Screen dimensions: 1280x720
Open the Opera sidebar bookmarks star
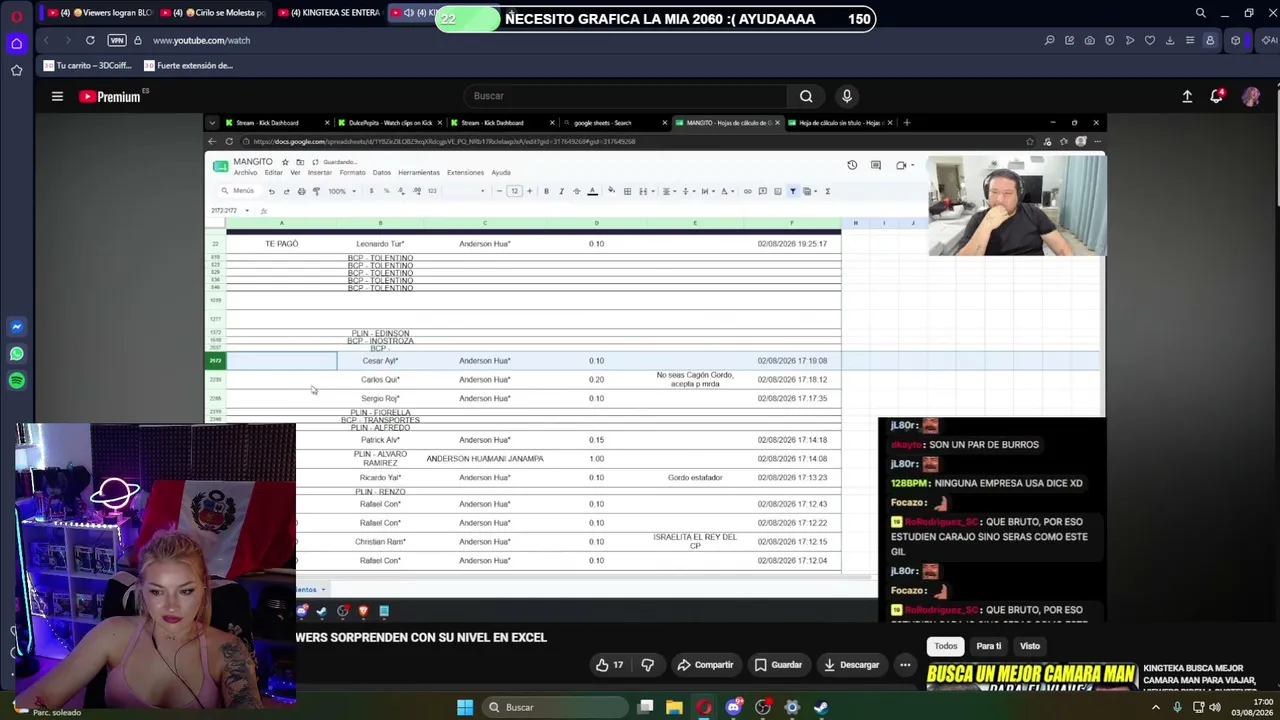tap(16, 70)
